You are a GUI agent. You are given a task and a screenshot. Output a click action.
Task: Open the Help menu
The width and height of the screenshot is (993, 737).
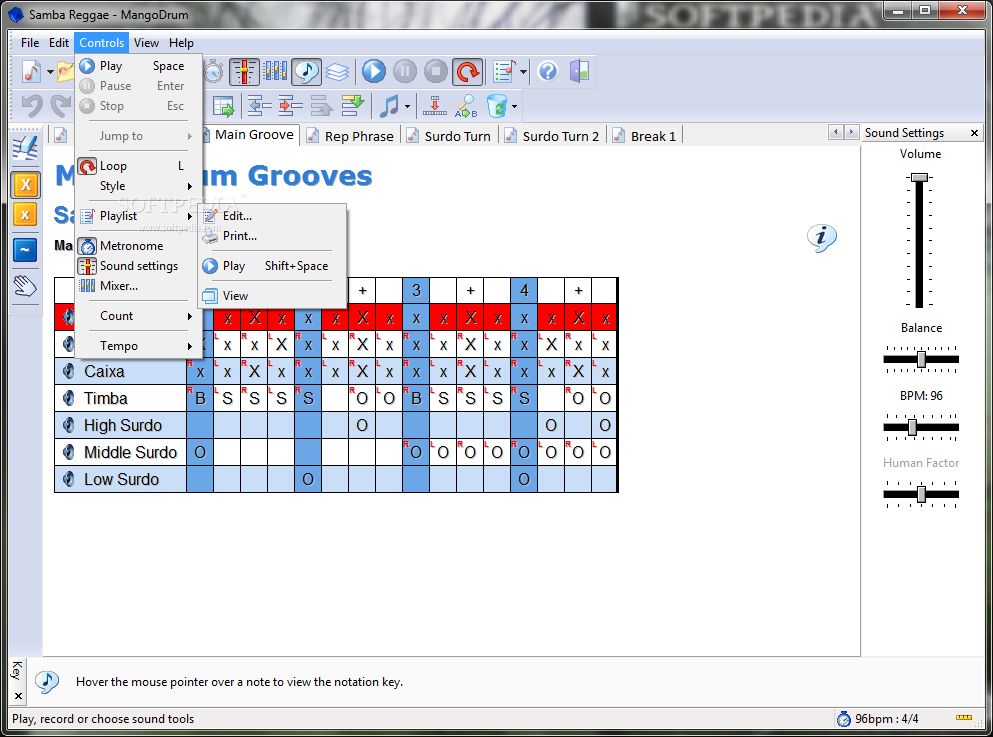click(x=181, y=43)
